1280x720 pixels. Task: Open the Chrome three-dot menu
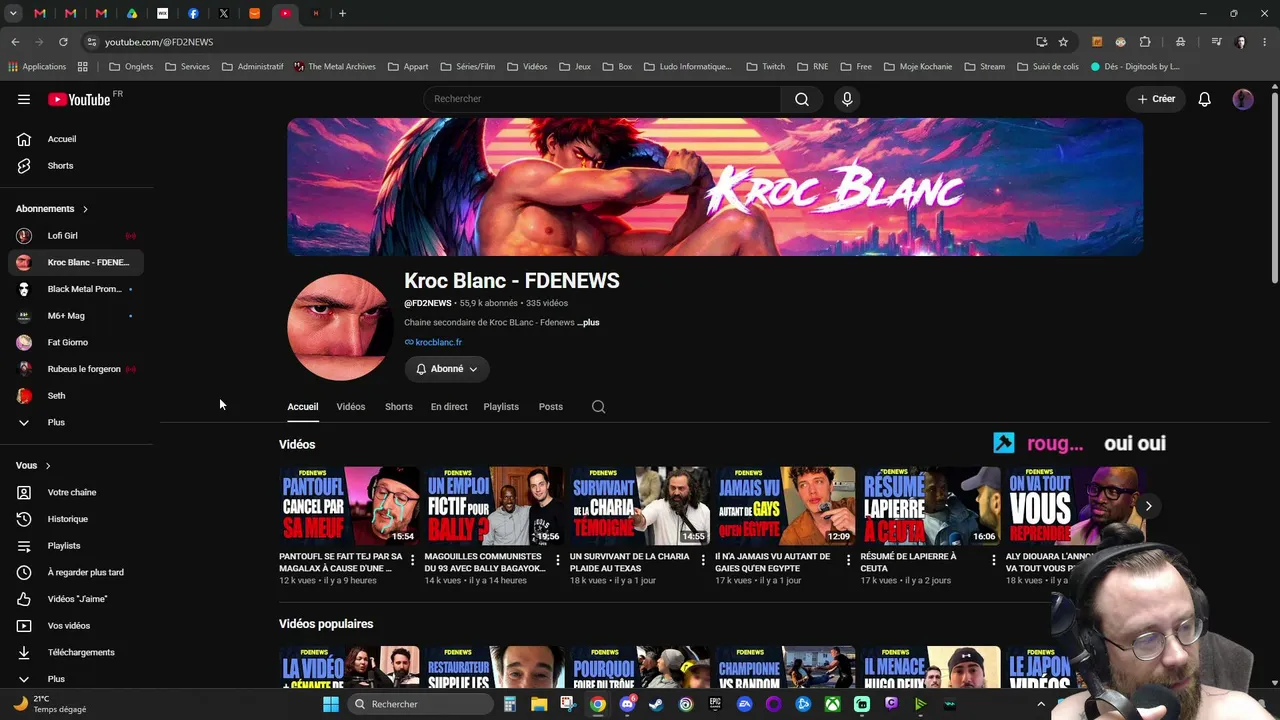(1263, 42)
